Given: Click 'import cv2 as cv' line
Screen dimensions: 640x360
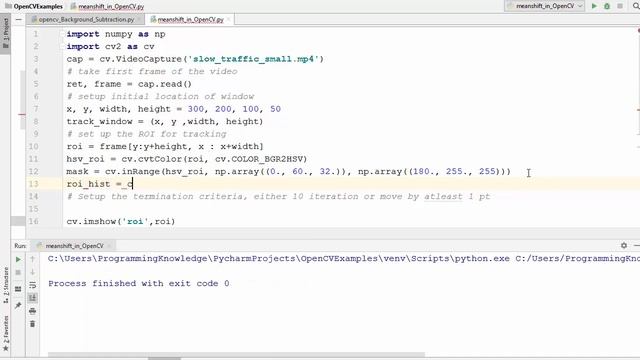Looking at the screenshot, I should point(111,47).
